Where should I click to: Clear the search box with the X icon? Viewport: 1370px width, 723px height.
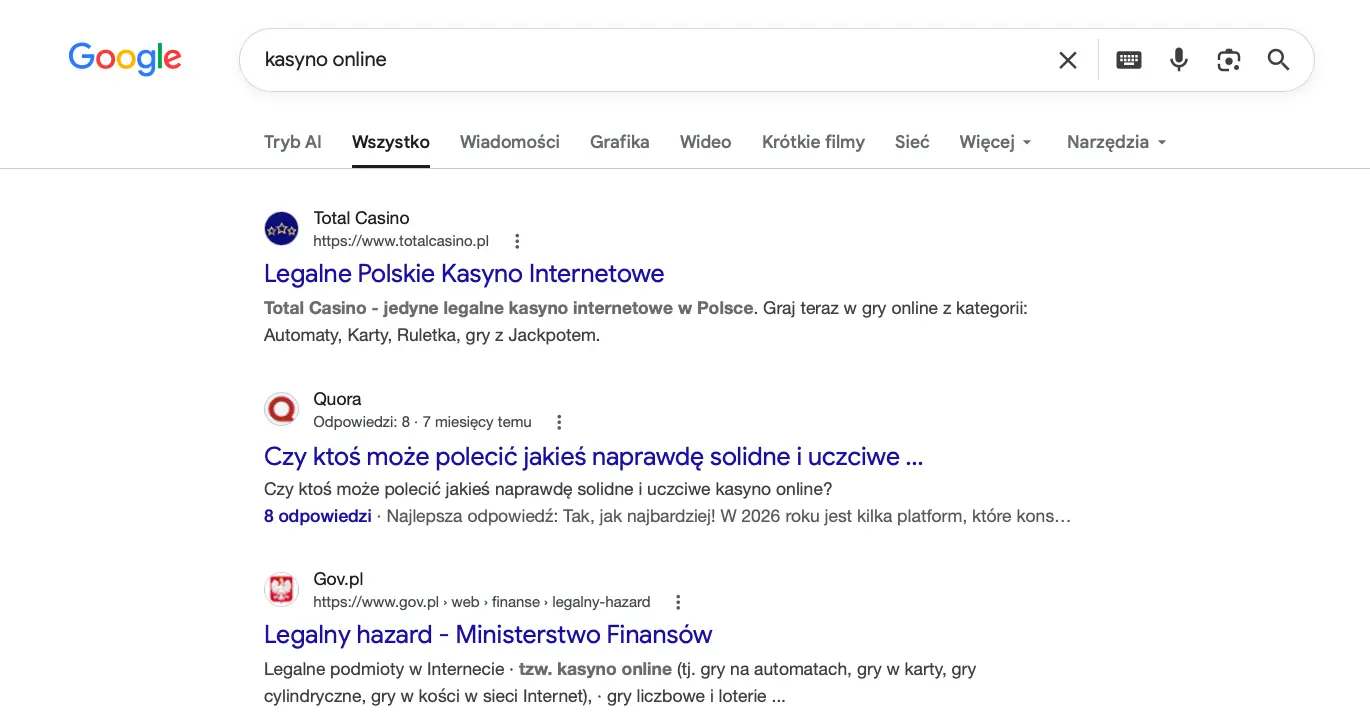(1068, 60)
